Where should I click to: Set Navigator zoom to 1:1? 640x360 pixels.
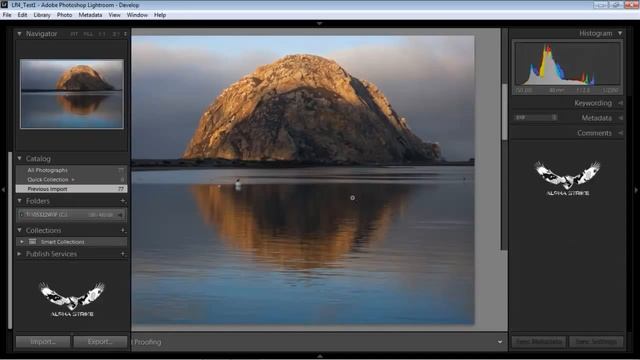102,34
